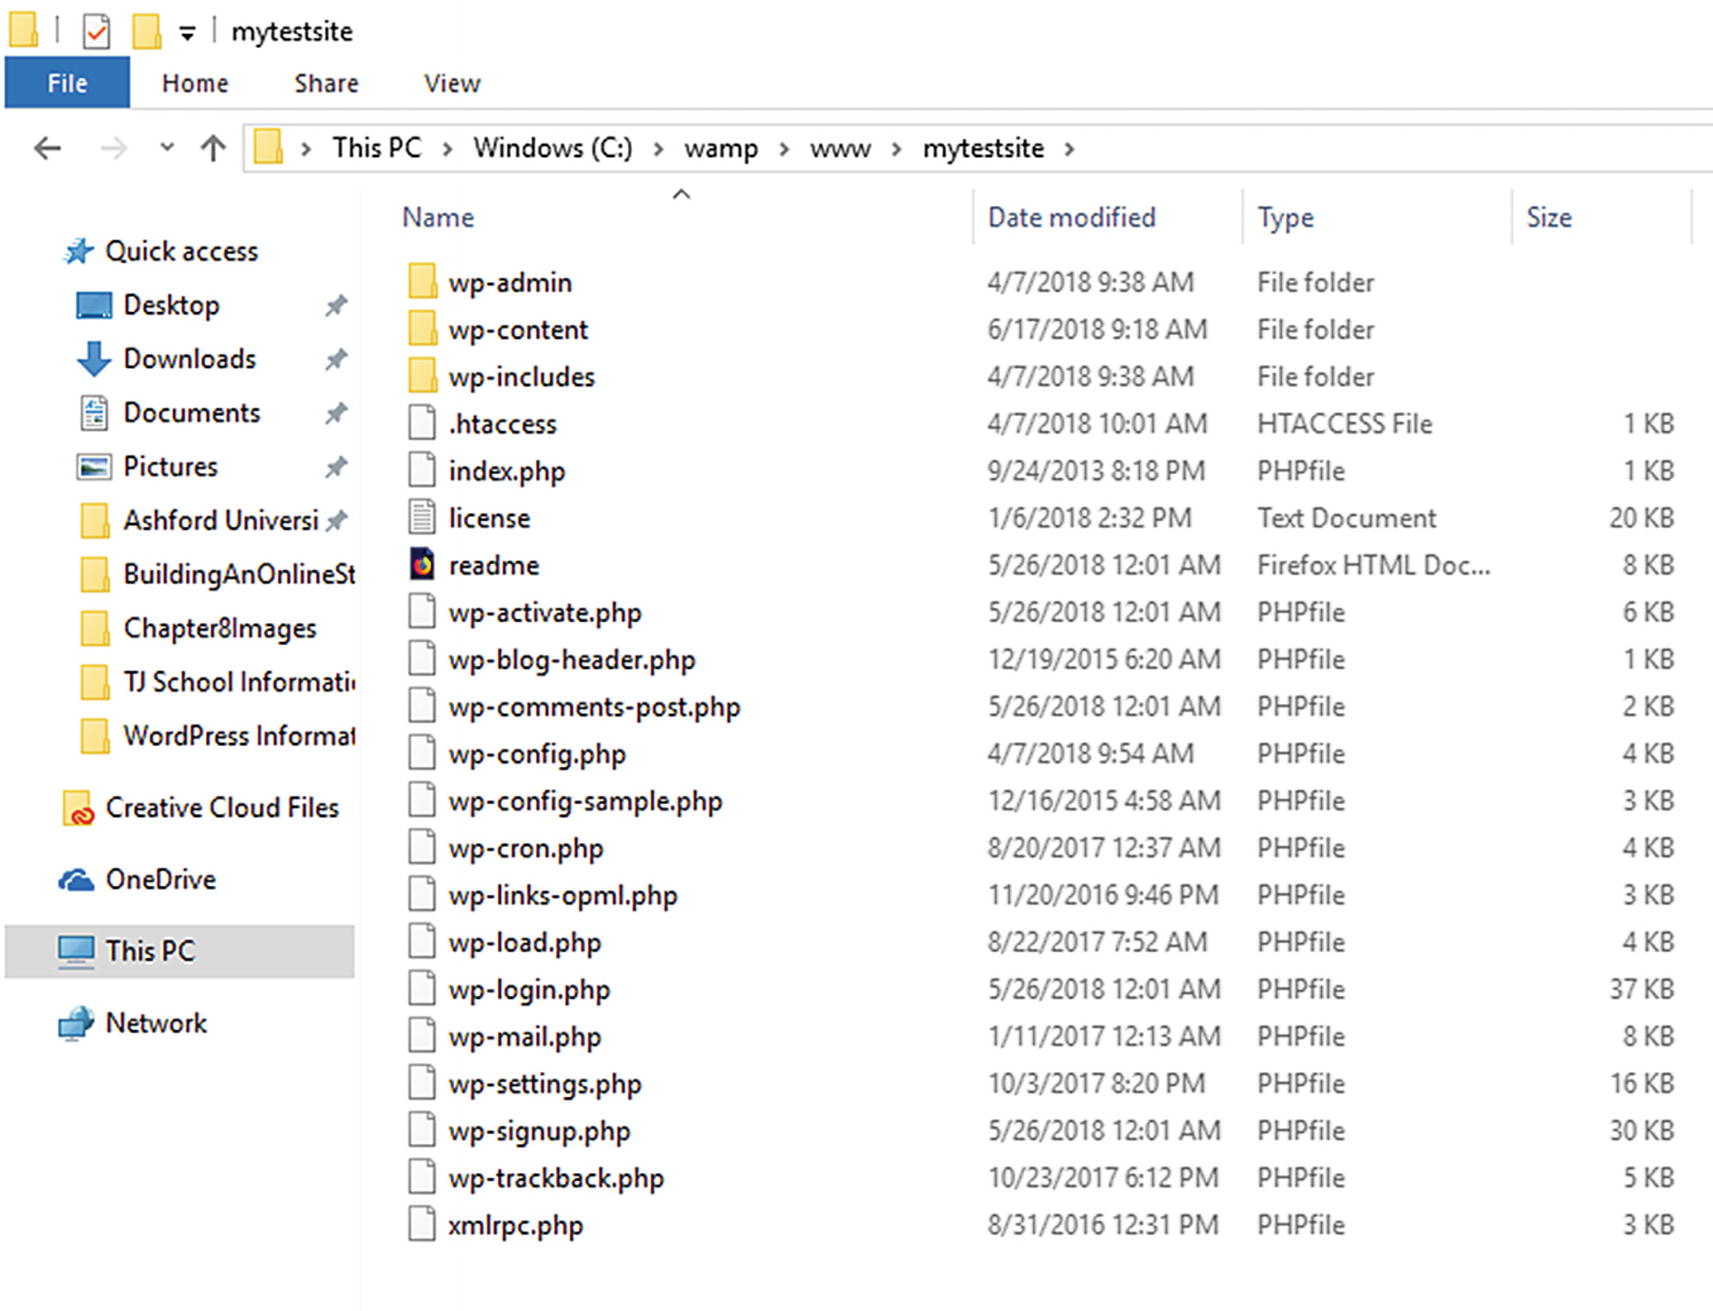
Task: Click the license text document icon
Action: (422, 518)
